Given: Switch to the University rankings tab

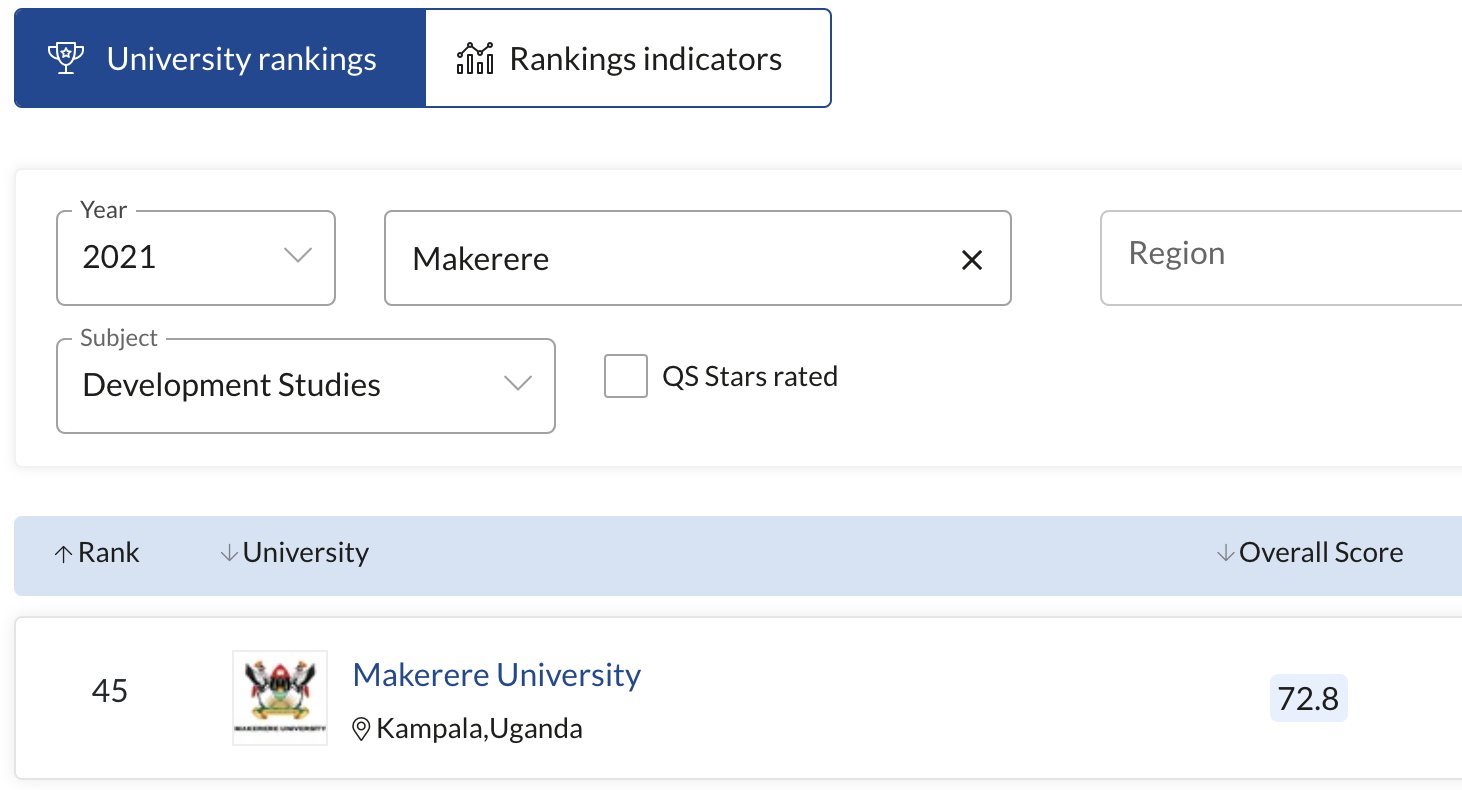Looking at the screenshot, I should [x=220, y=58].
